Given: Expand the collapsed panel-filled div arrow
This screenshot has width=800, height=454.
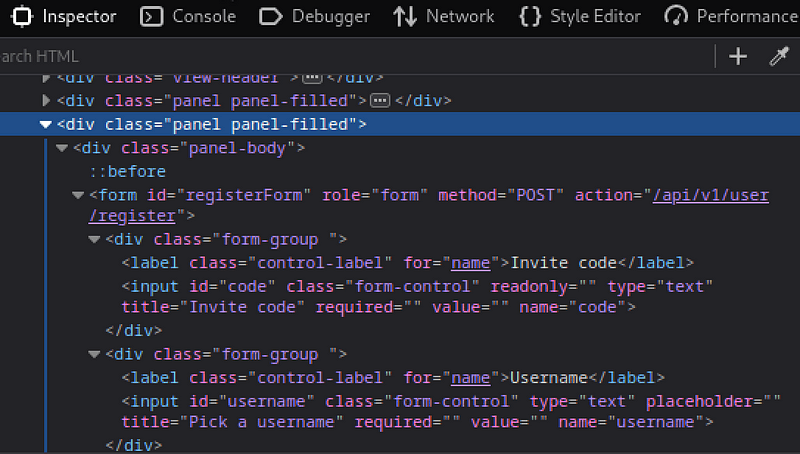Looking at the screenshot, I should (45, 101).
